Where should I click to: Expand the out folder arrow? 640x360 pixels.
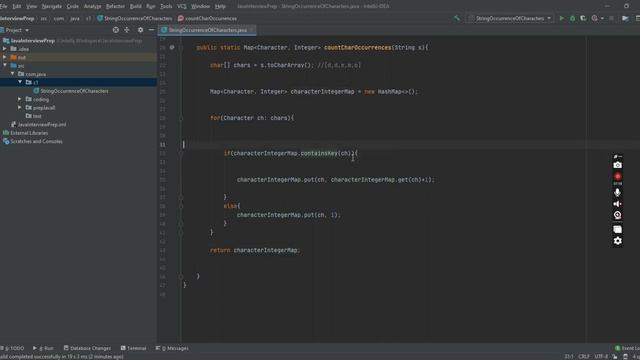click(x=4, y=57)
